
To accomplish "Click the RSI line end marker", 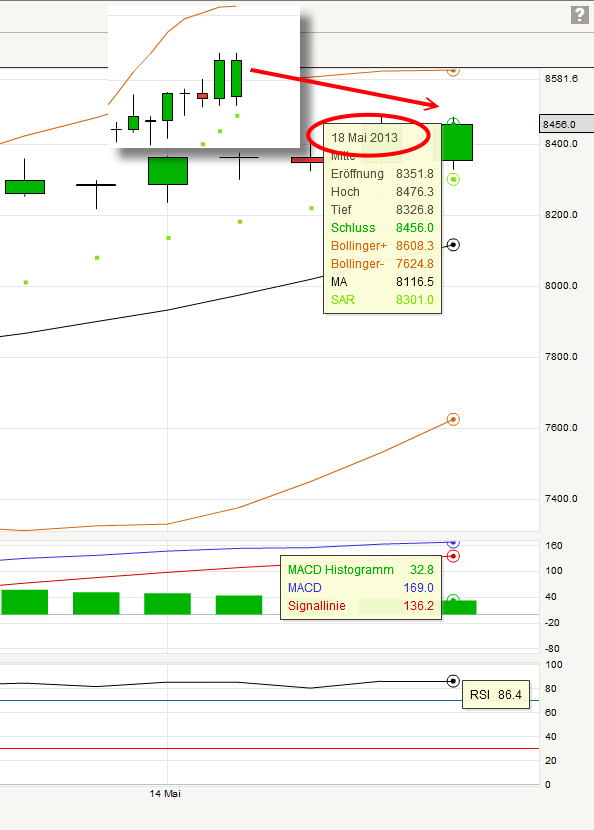I will [453, 681].
